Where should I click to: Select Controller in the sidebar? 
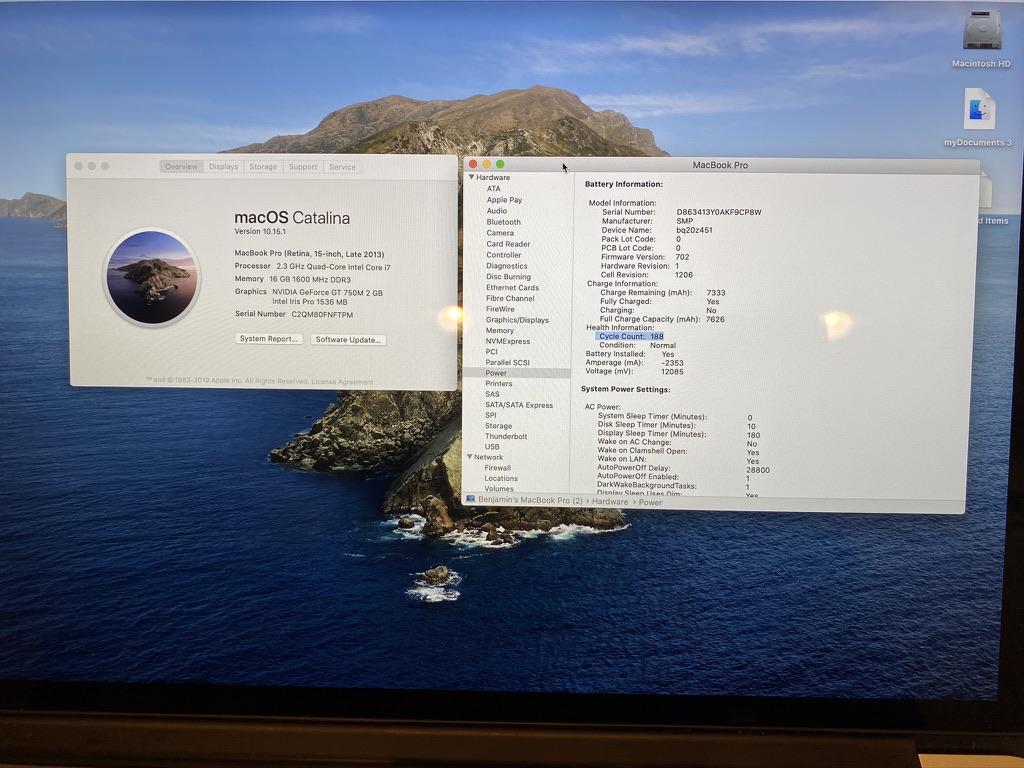tap(504, 255)
